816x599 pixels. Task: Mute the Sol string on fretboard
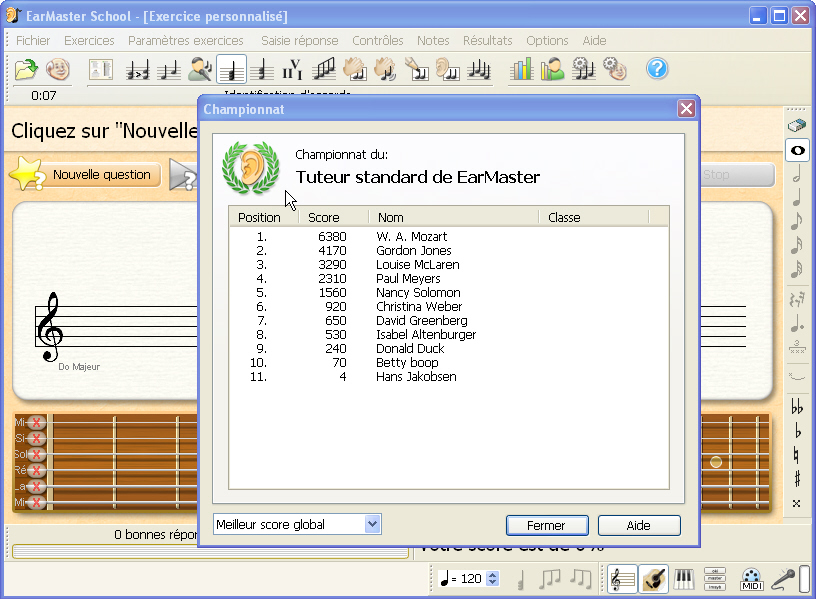36,454
